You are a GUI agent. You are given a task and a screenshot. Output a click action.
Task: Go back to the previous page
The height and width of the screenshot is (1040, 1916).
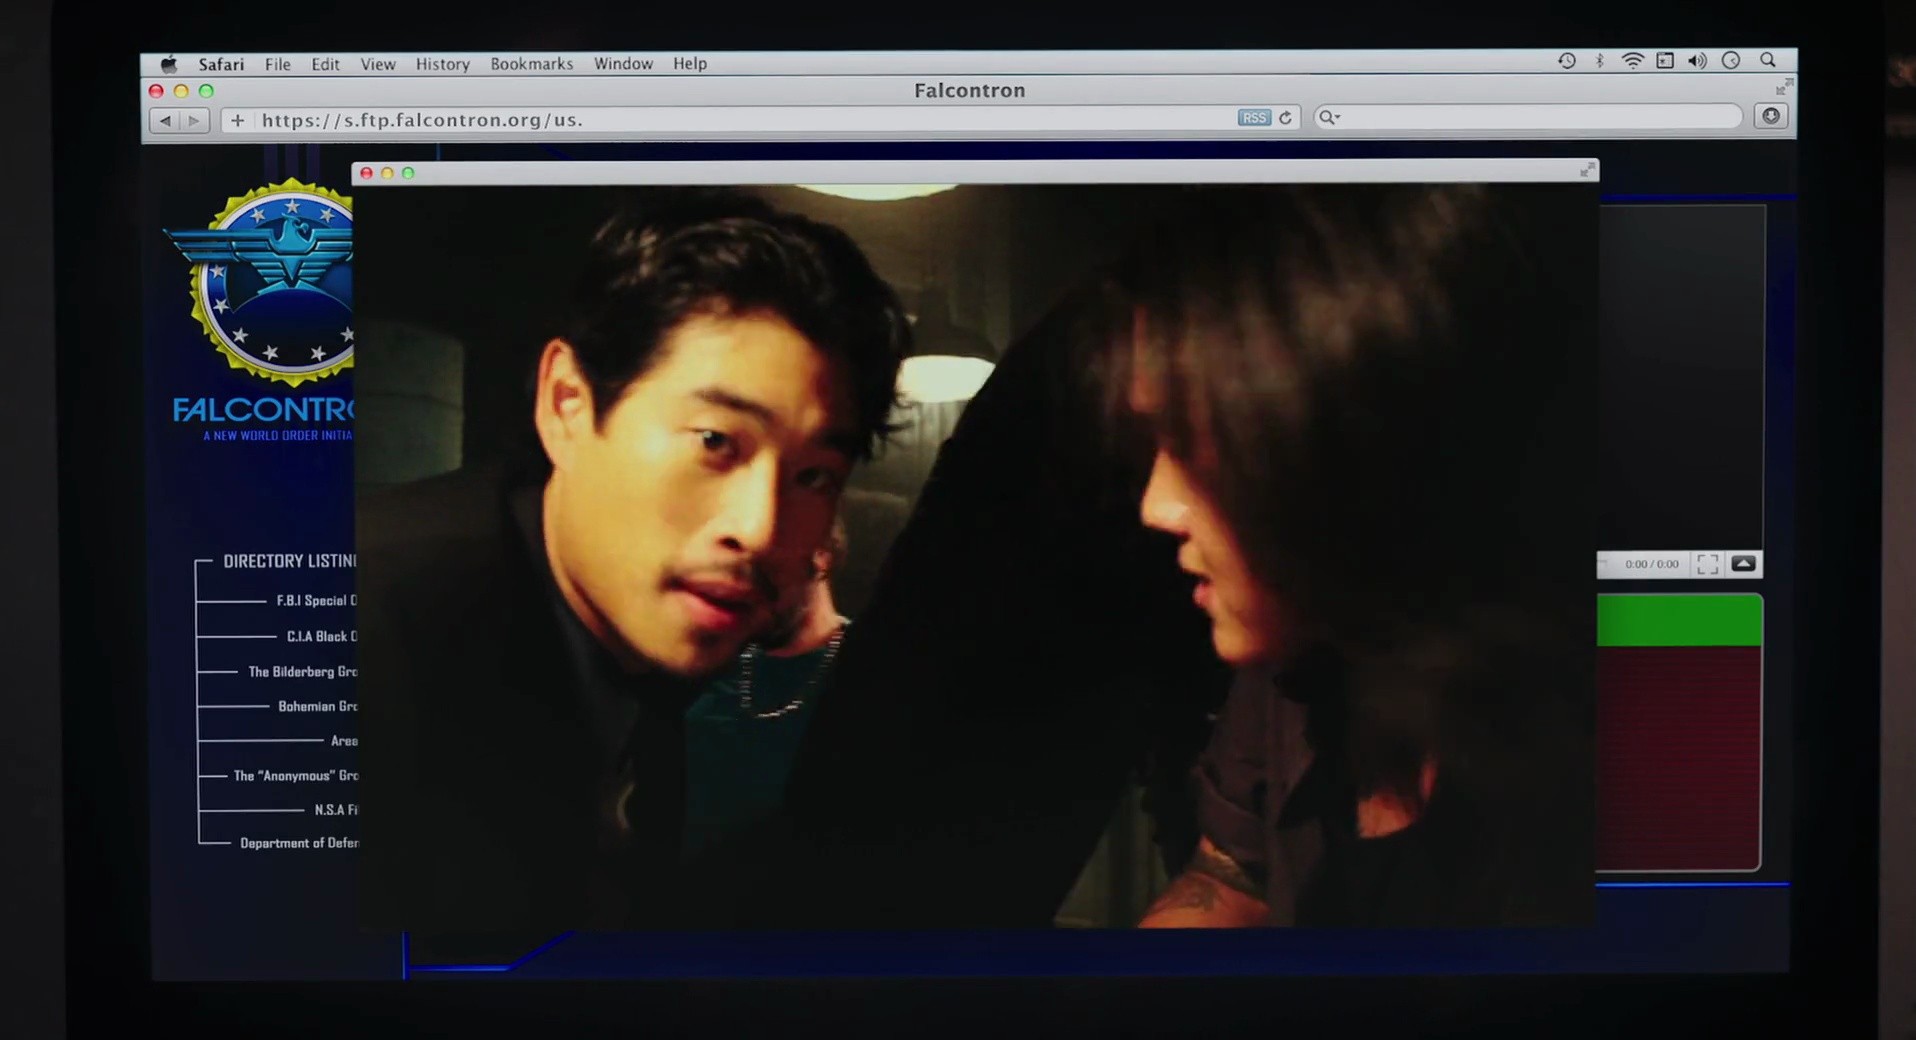pos(165,121)
